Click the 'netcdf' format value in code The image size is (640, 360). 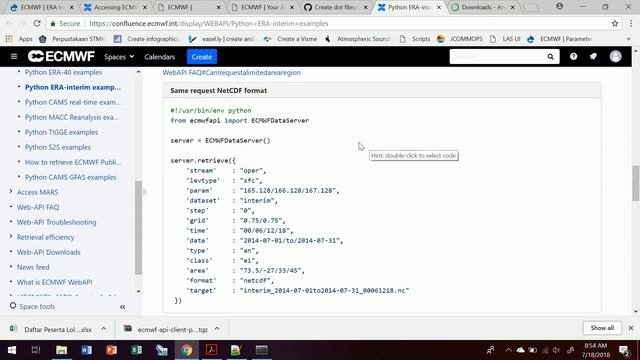pos(257,280)
